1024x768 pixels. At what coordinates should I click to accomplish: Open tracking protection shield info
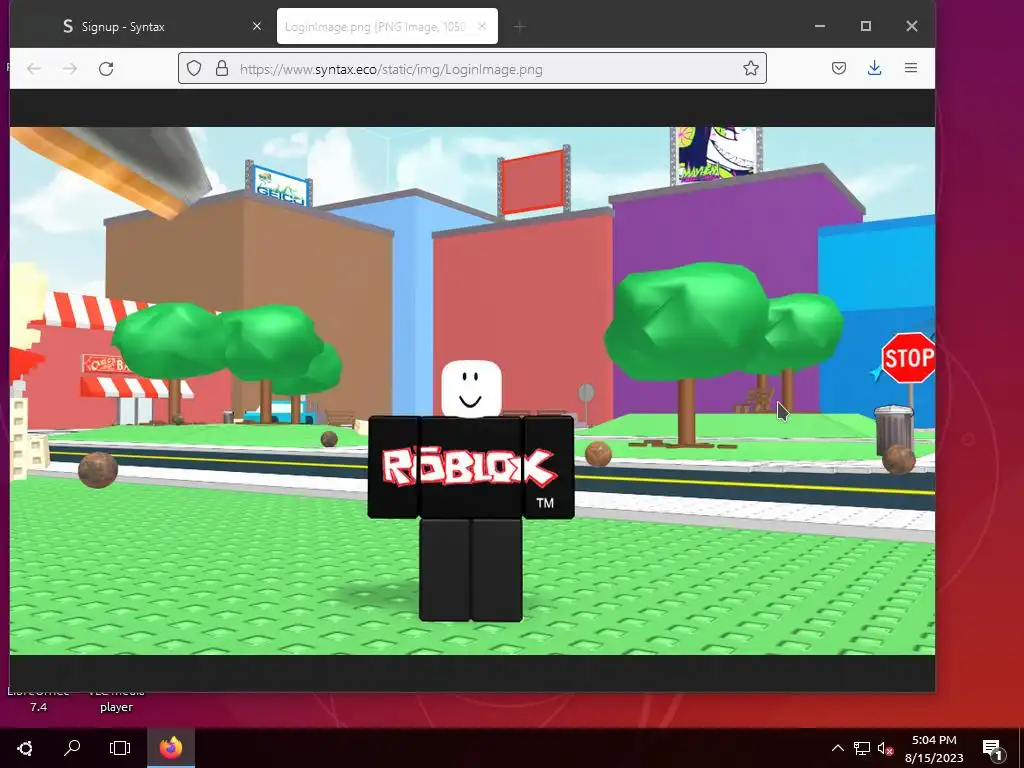click(x=194, y=69)
